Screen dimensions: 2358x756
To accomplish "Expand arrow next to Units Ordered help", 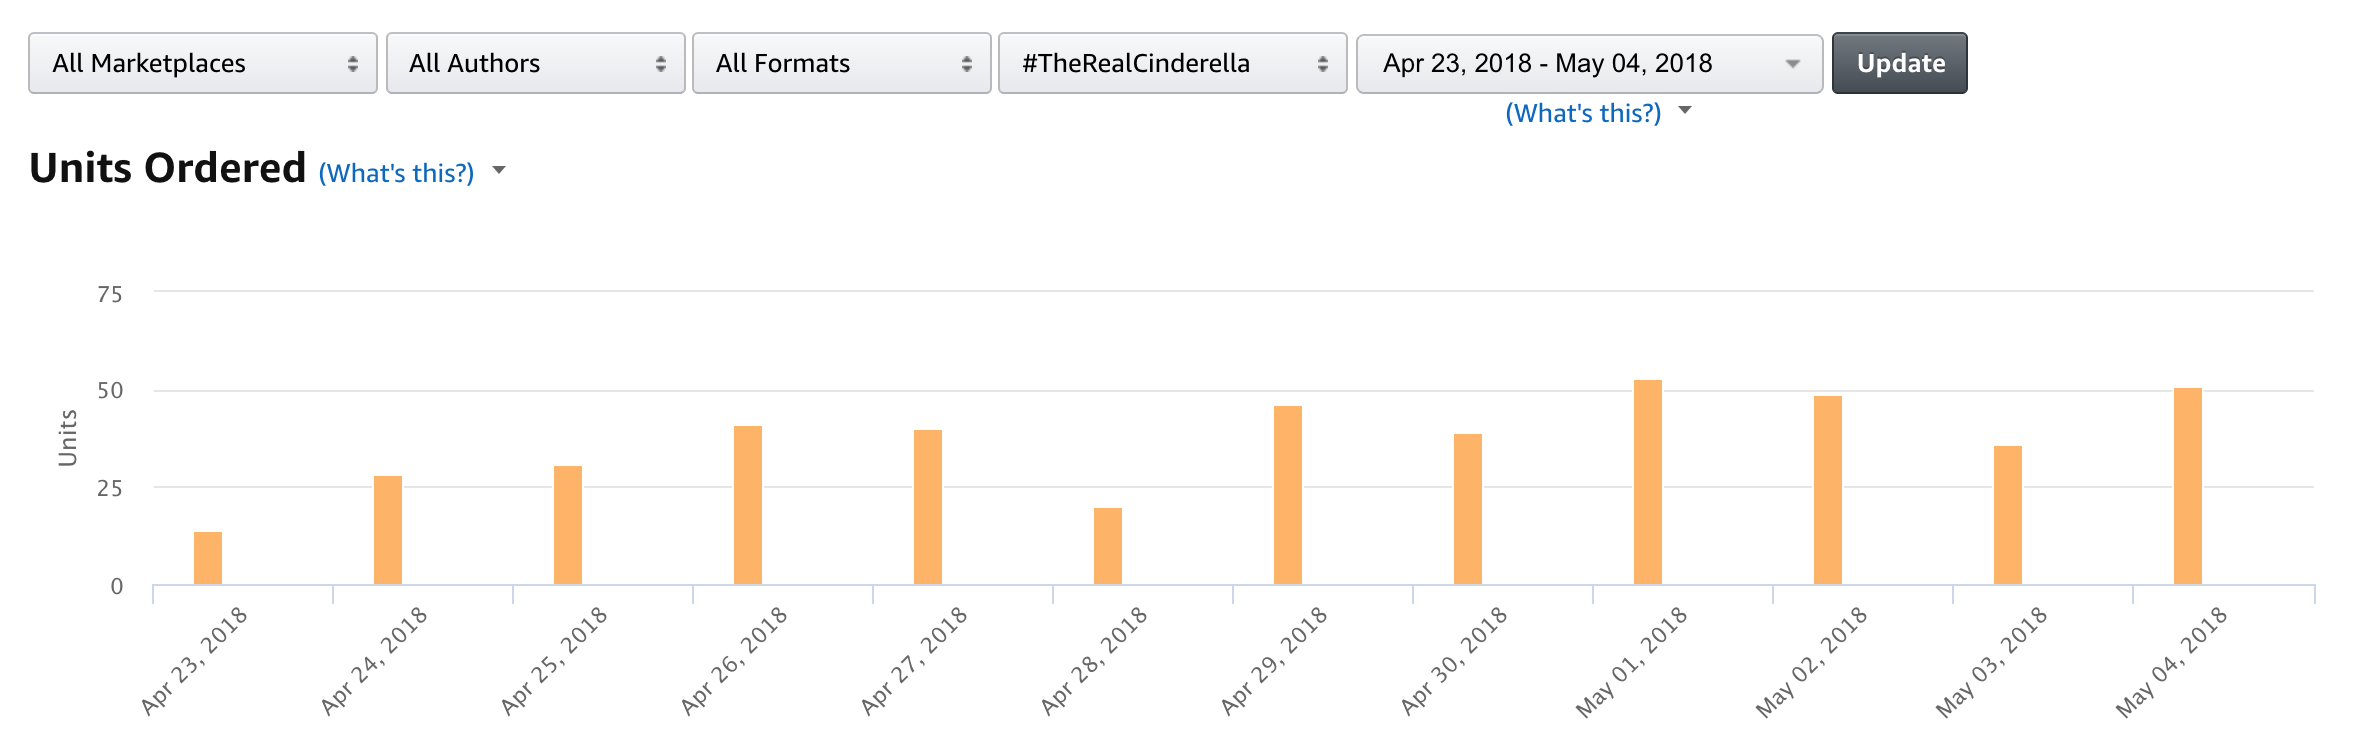I will click(x=499, y=171).
